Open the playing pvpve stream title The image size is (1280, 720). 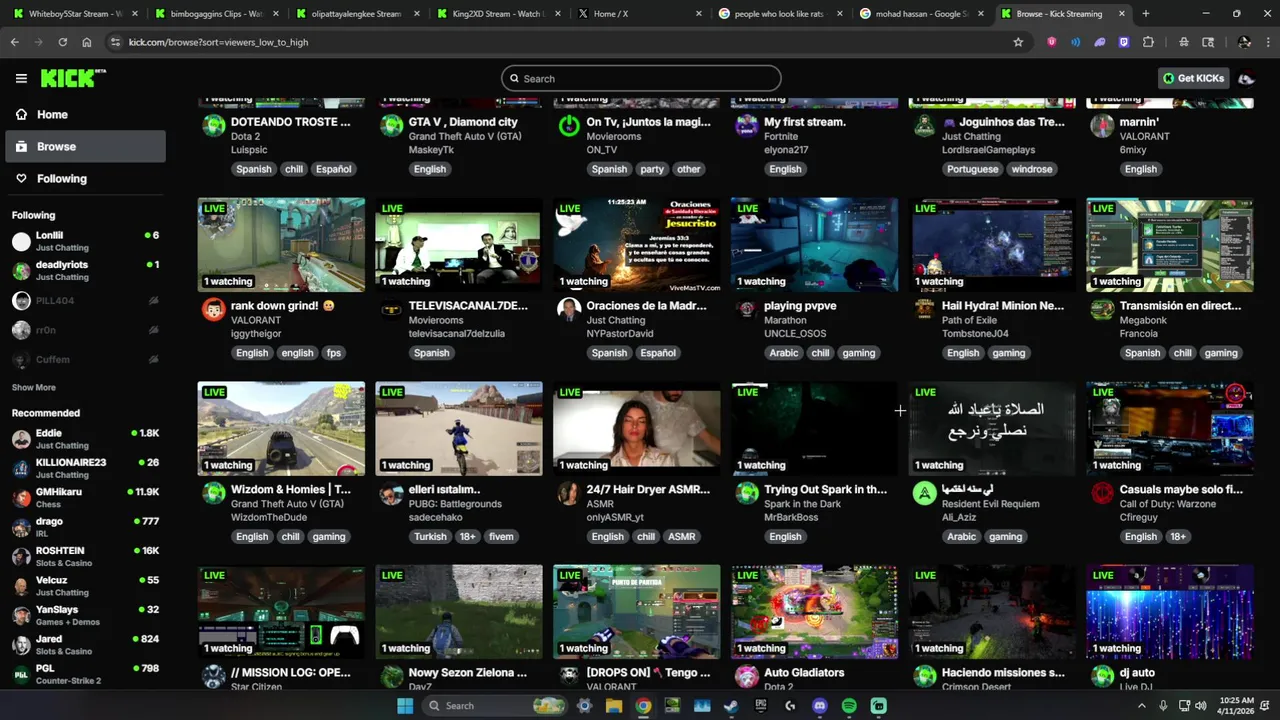(800, 306)
